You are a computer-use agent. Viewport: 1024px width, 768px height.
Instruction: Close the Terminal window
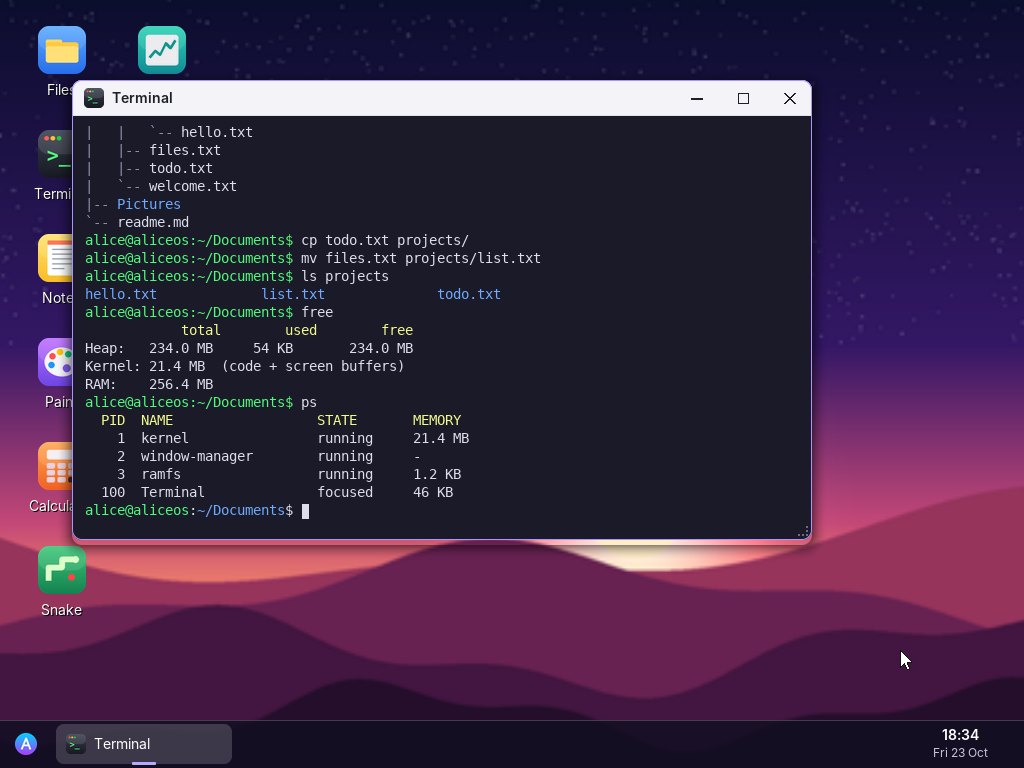point(790,99)
